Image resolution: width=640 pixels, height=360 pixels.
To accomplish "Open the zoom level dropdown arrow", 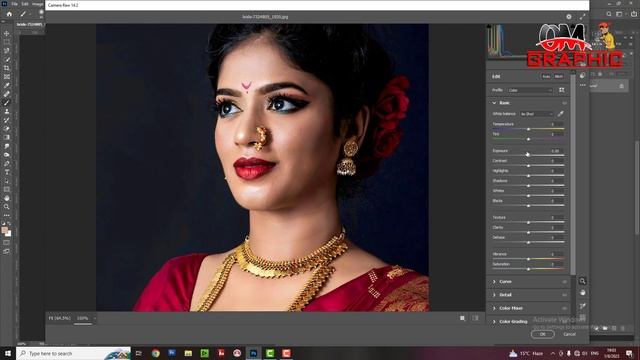I will coord(95,318).
